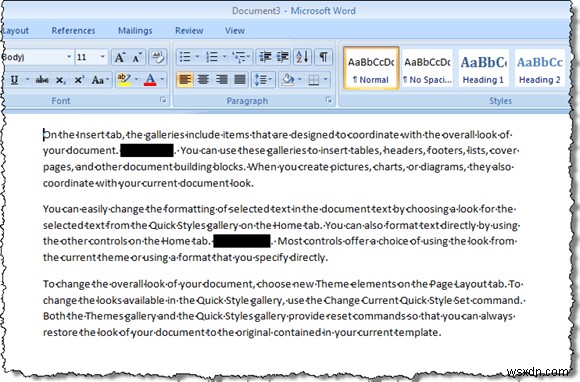
Task: Apply the text highlight color
Action: coord(124,80)
